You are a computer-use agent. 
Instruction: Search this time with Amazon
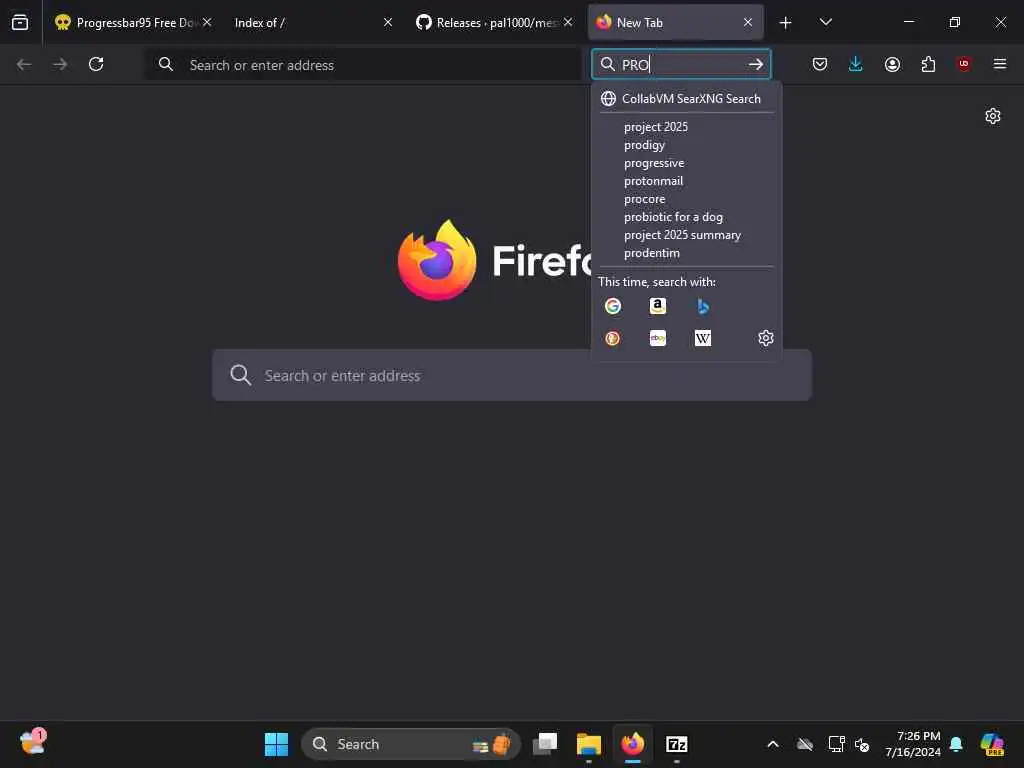(x=658, y=306)
